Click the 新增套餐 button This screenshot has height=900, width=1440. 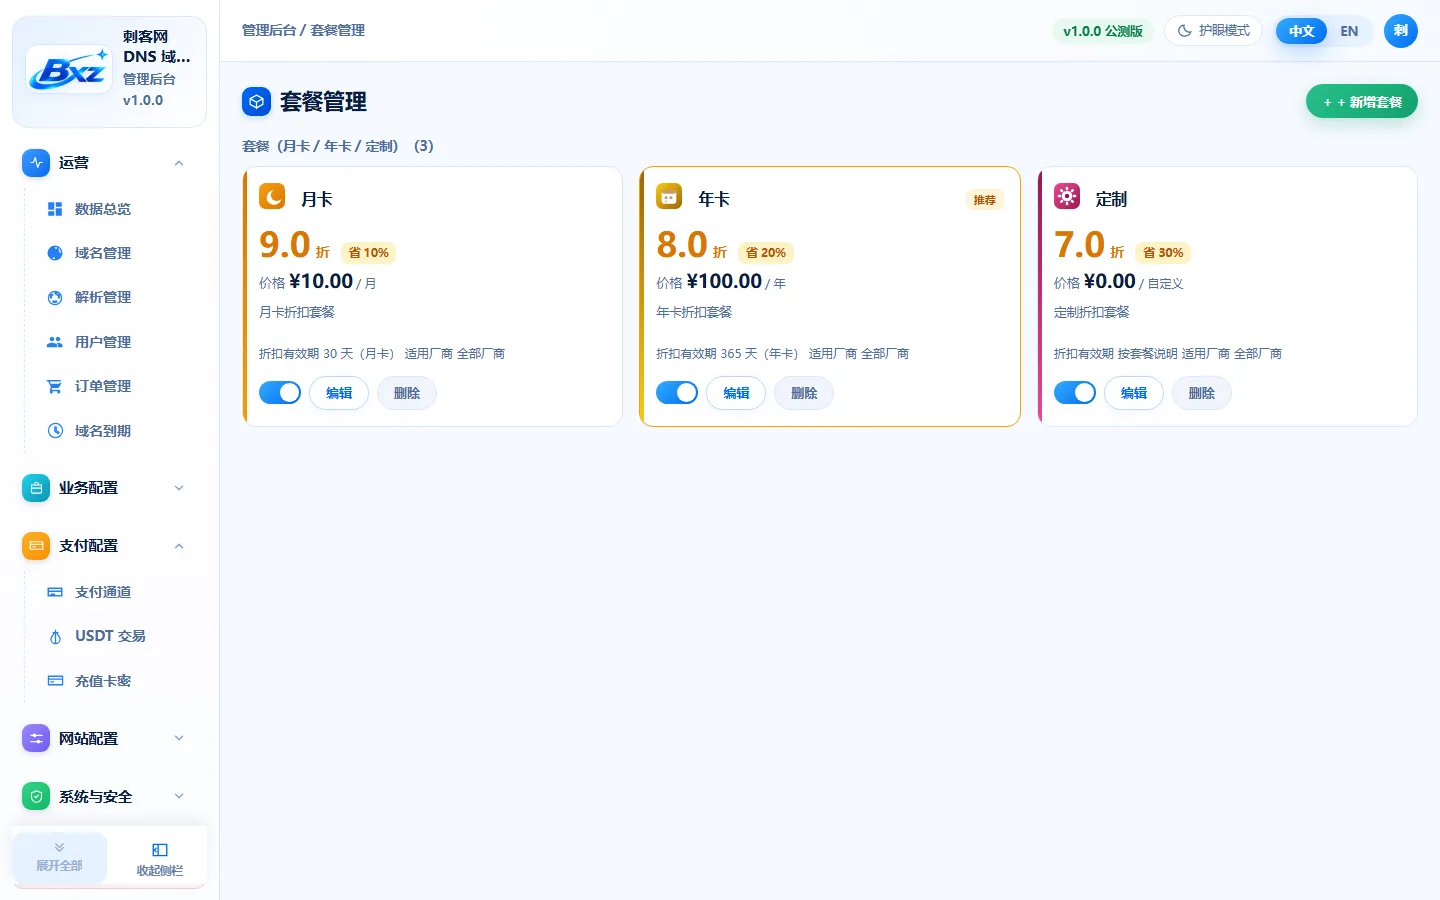click(x=1362, y=102)
